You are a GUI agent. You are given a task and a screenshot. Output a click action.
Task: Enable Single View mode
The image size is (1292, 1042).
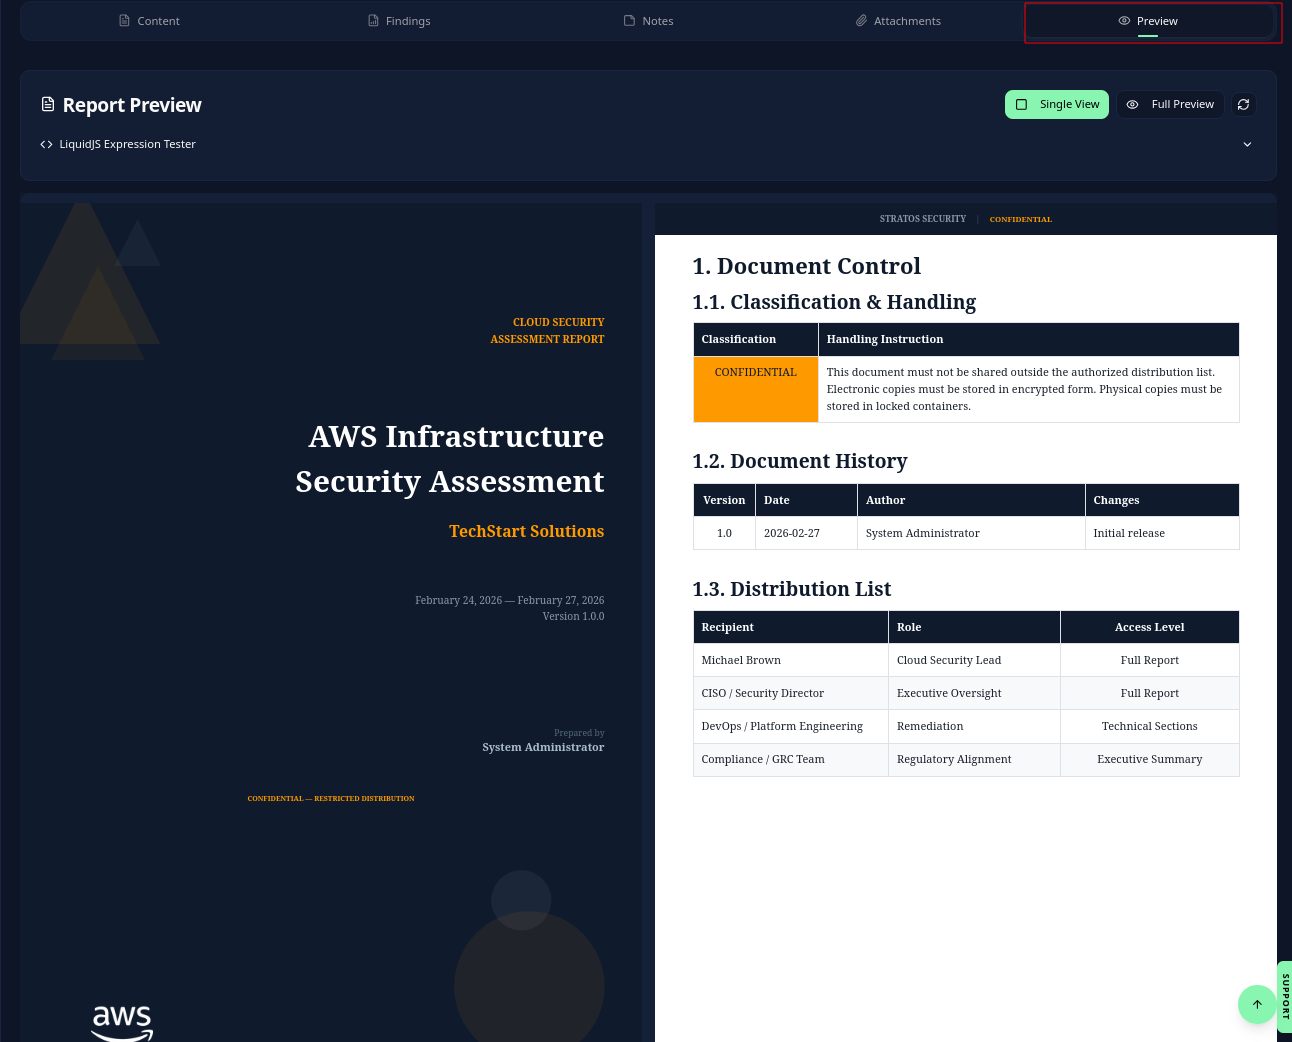pos(1057,104)
